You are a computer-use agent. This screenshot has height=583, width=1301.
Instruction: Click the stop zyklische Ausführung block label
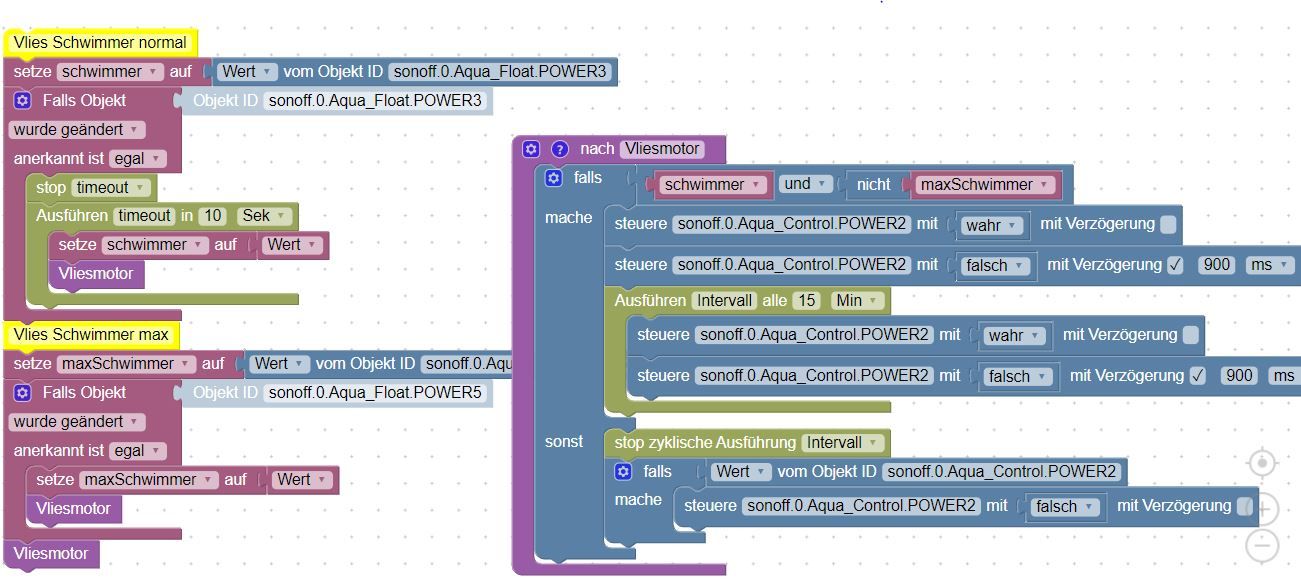click(705, 442)
